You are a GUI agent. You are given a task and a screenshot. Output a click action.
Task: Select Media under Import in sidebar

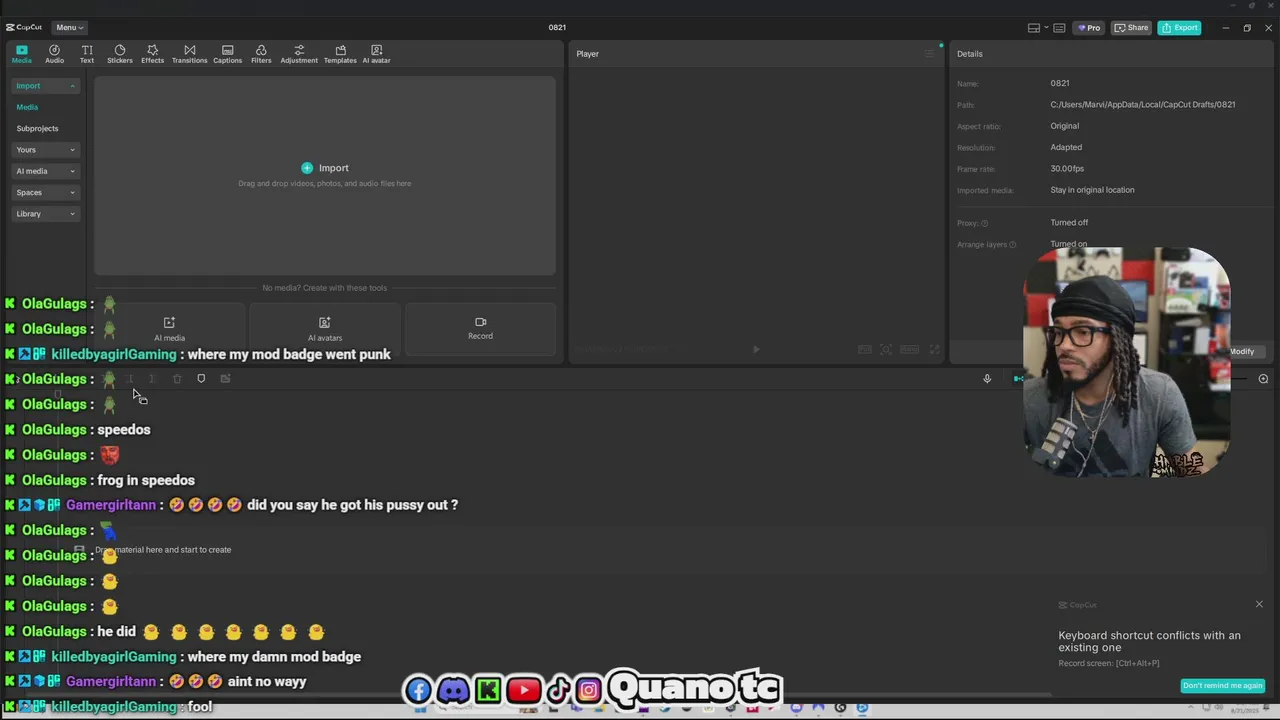click(27, 107)
